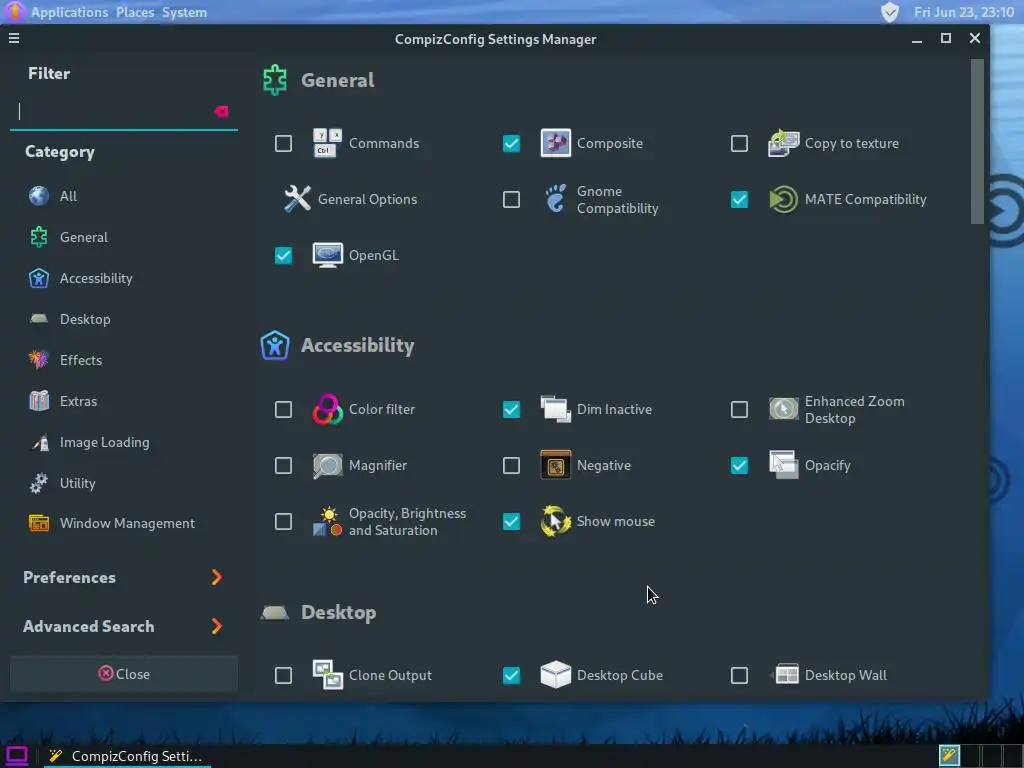Open the Opacify plugin icon
Viewport: 1024px width, 768px height.
click(783, 466)
